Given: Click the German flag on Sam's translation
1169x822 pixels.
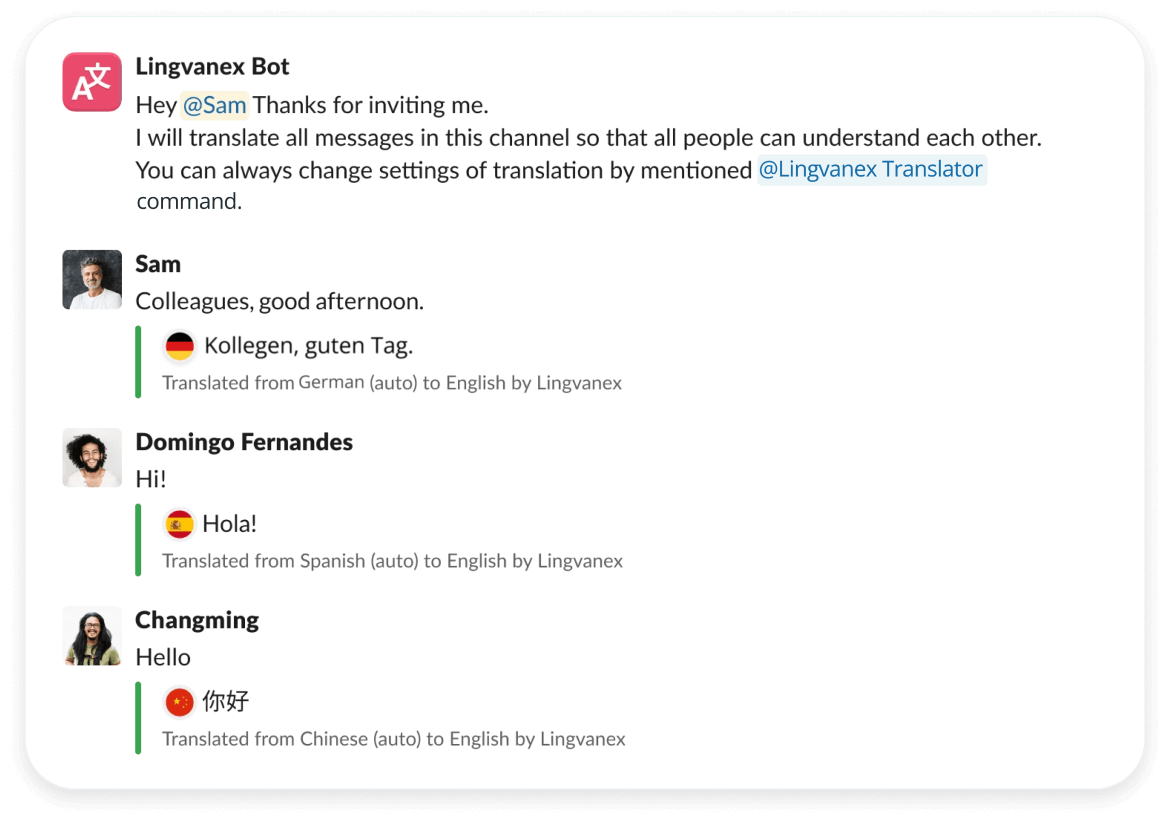Looking at the screenshot, I should click(180, 343).
